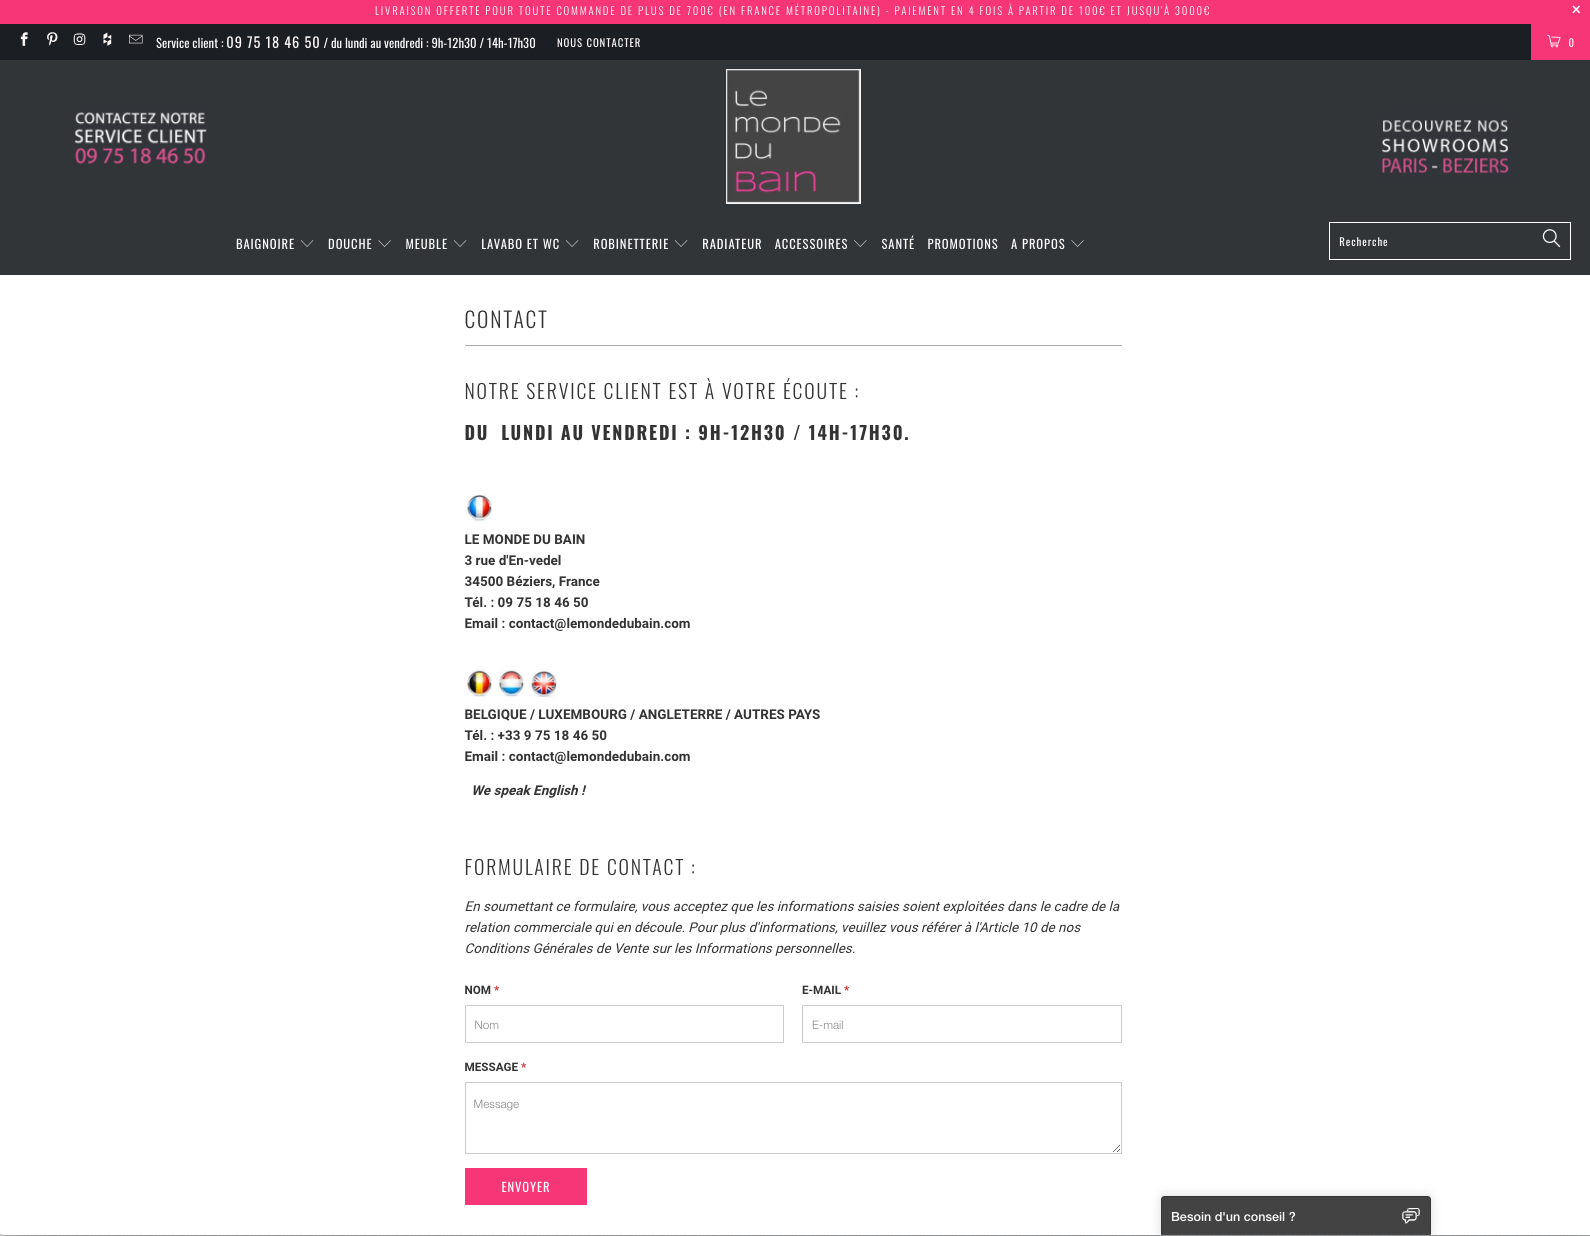Click the top bar service client phone number

click(x=273, y=42)
